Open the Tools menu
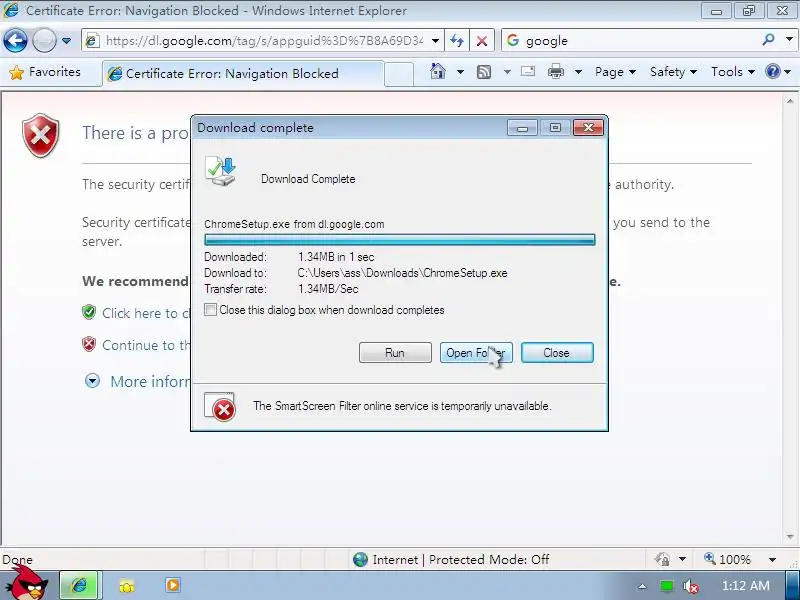 pyautogui.click(x=733, y=72)
